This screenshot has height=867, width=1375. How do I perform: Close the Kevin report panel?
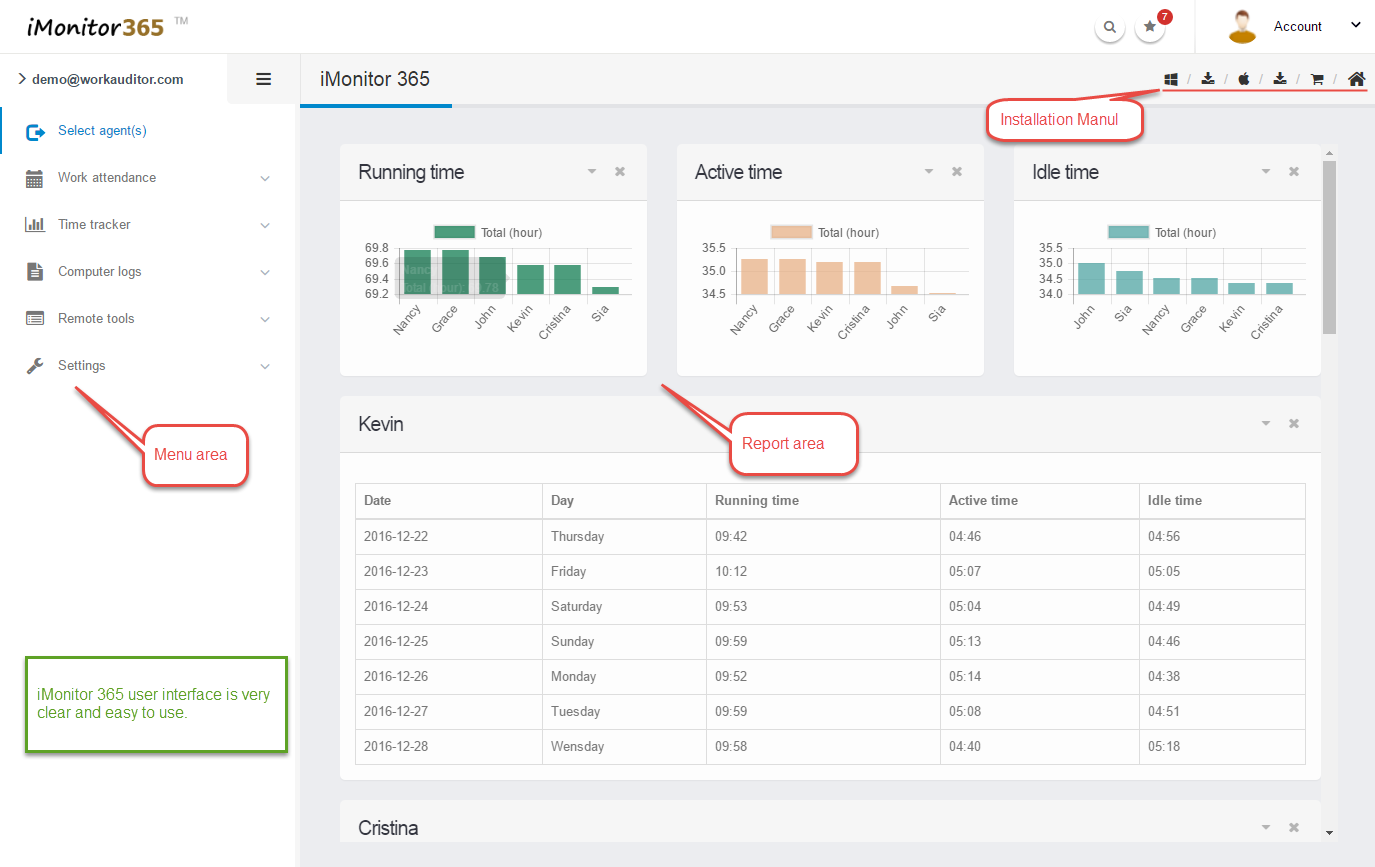click(x=1294, y=424)
